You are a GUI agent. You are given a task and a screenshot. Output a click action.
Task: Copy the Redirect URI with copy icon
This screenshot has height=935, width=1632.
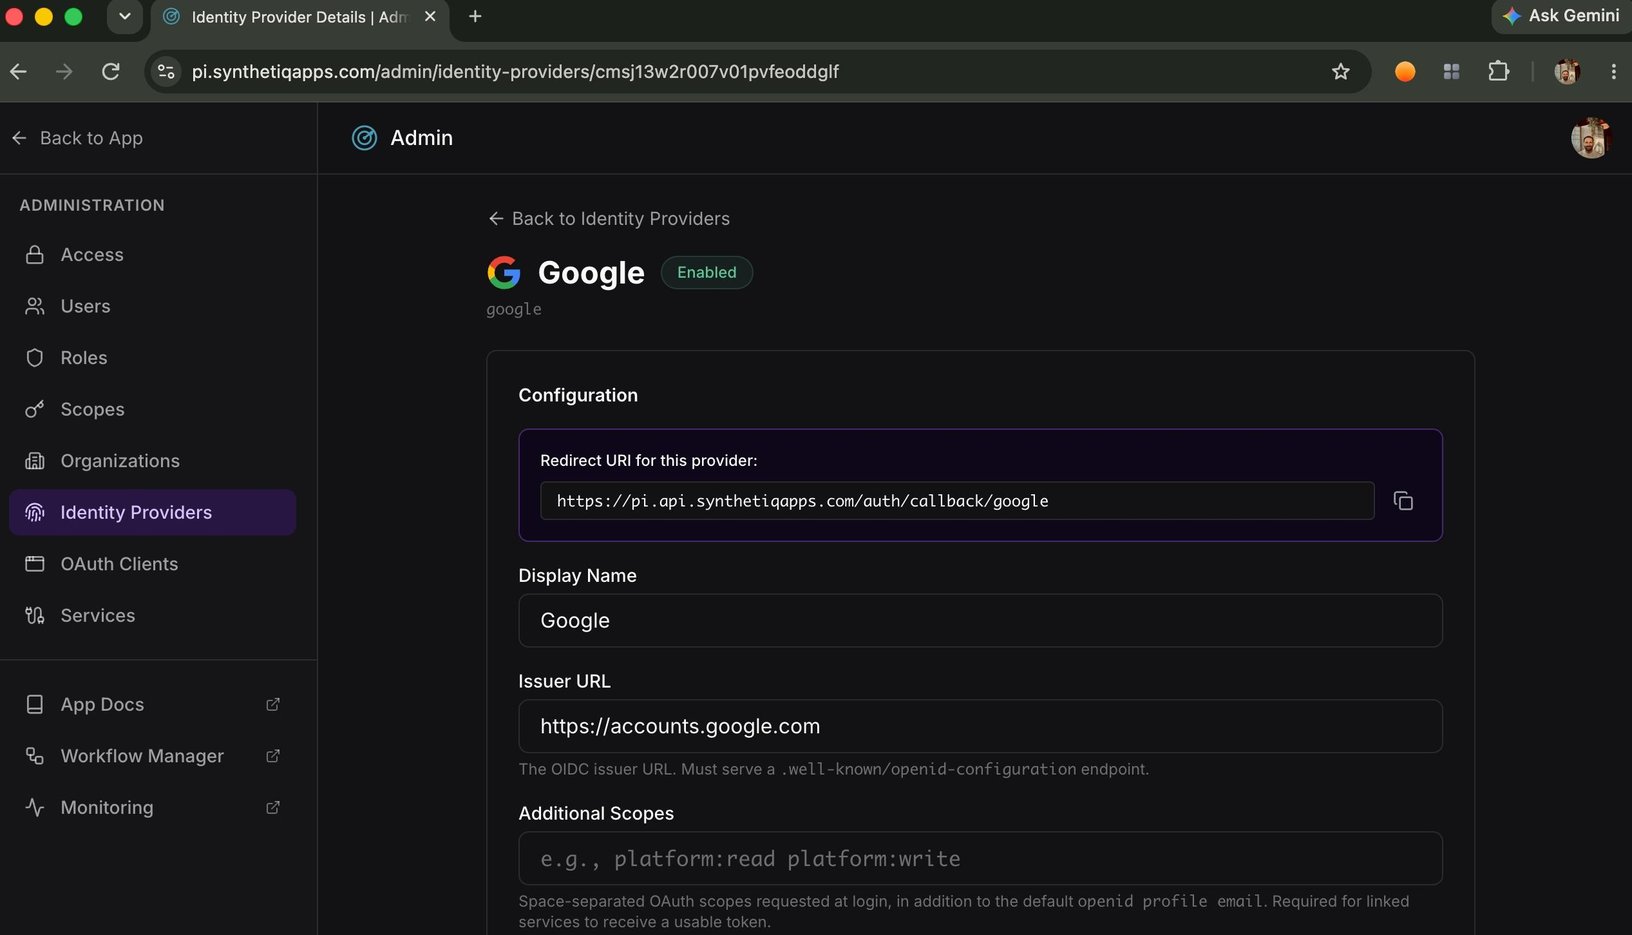[1403, 501]
